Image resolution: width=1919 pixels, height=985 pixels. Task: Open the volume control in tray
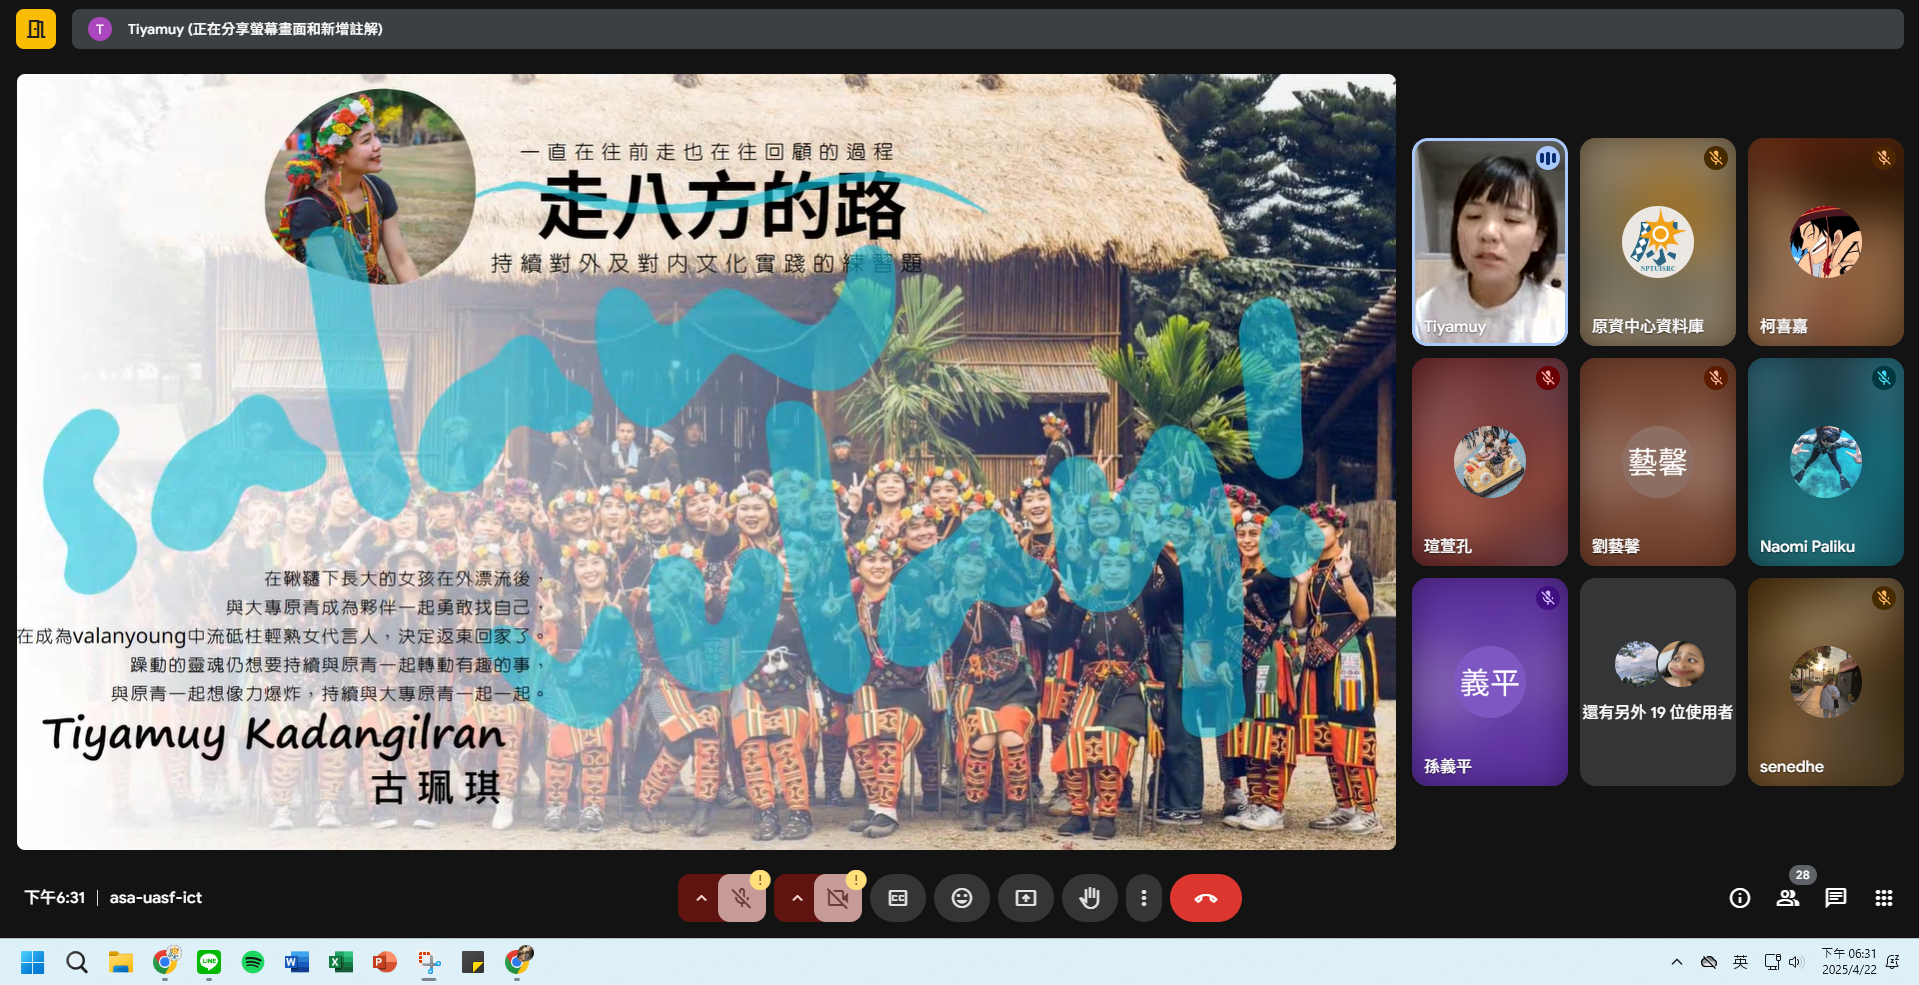(x=1795, y=962)
